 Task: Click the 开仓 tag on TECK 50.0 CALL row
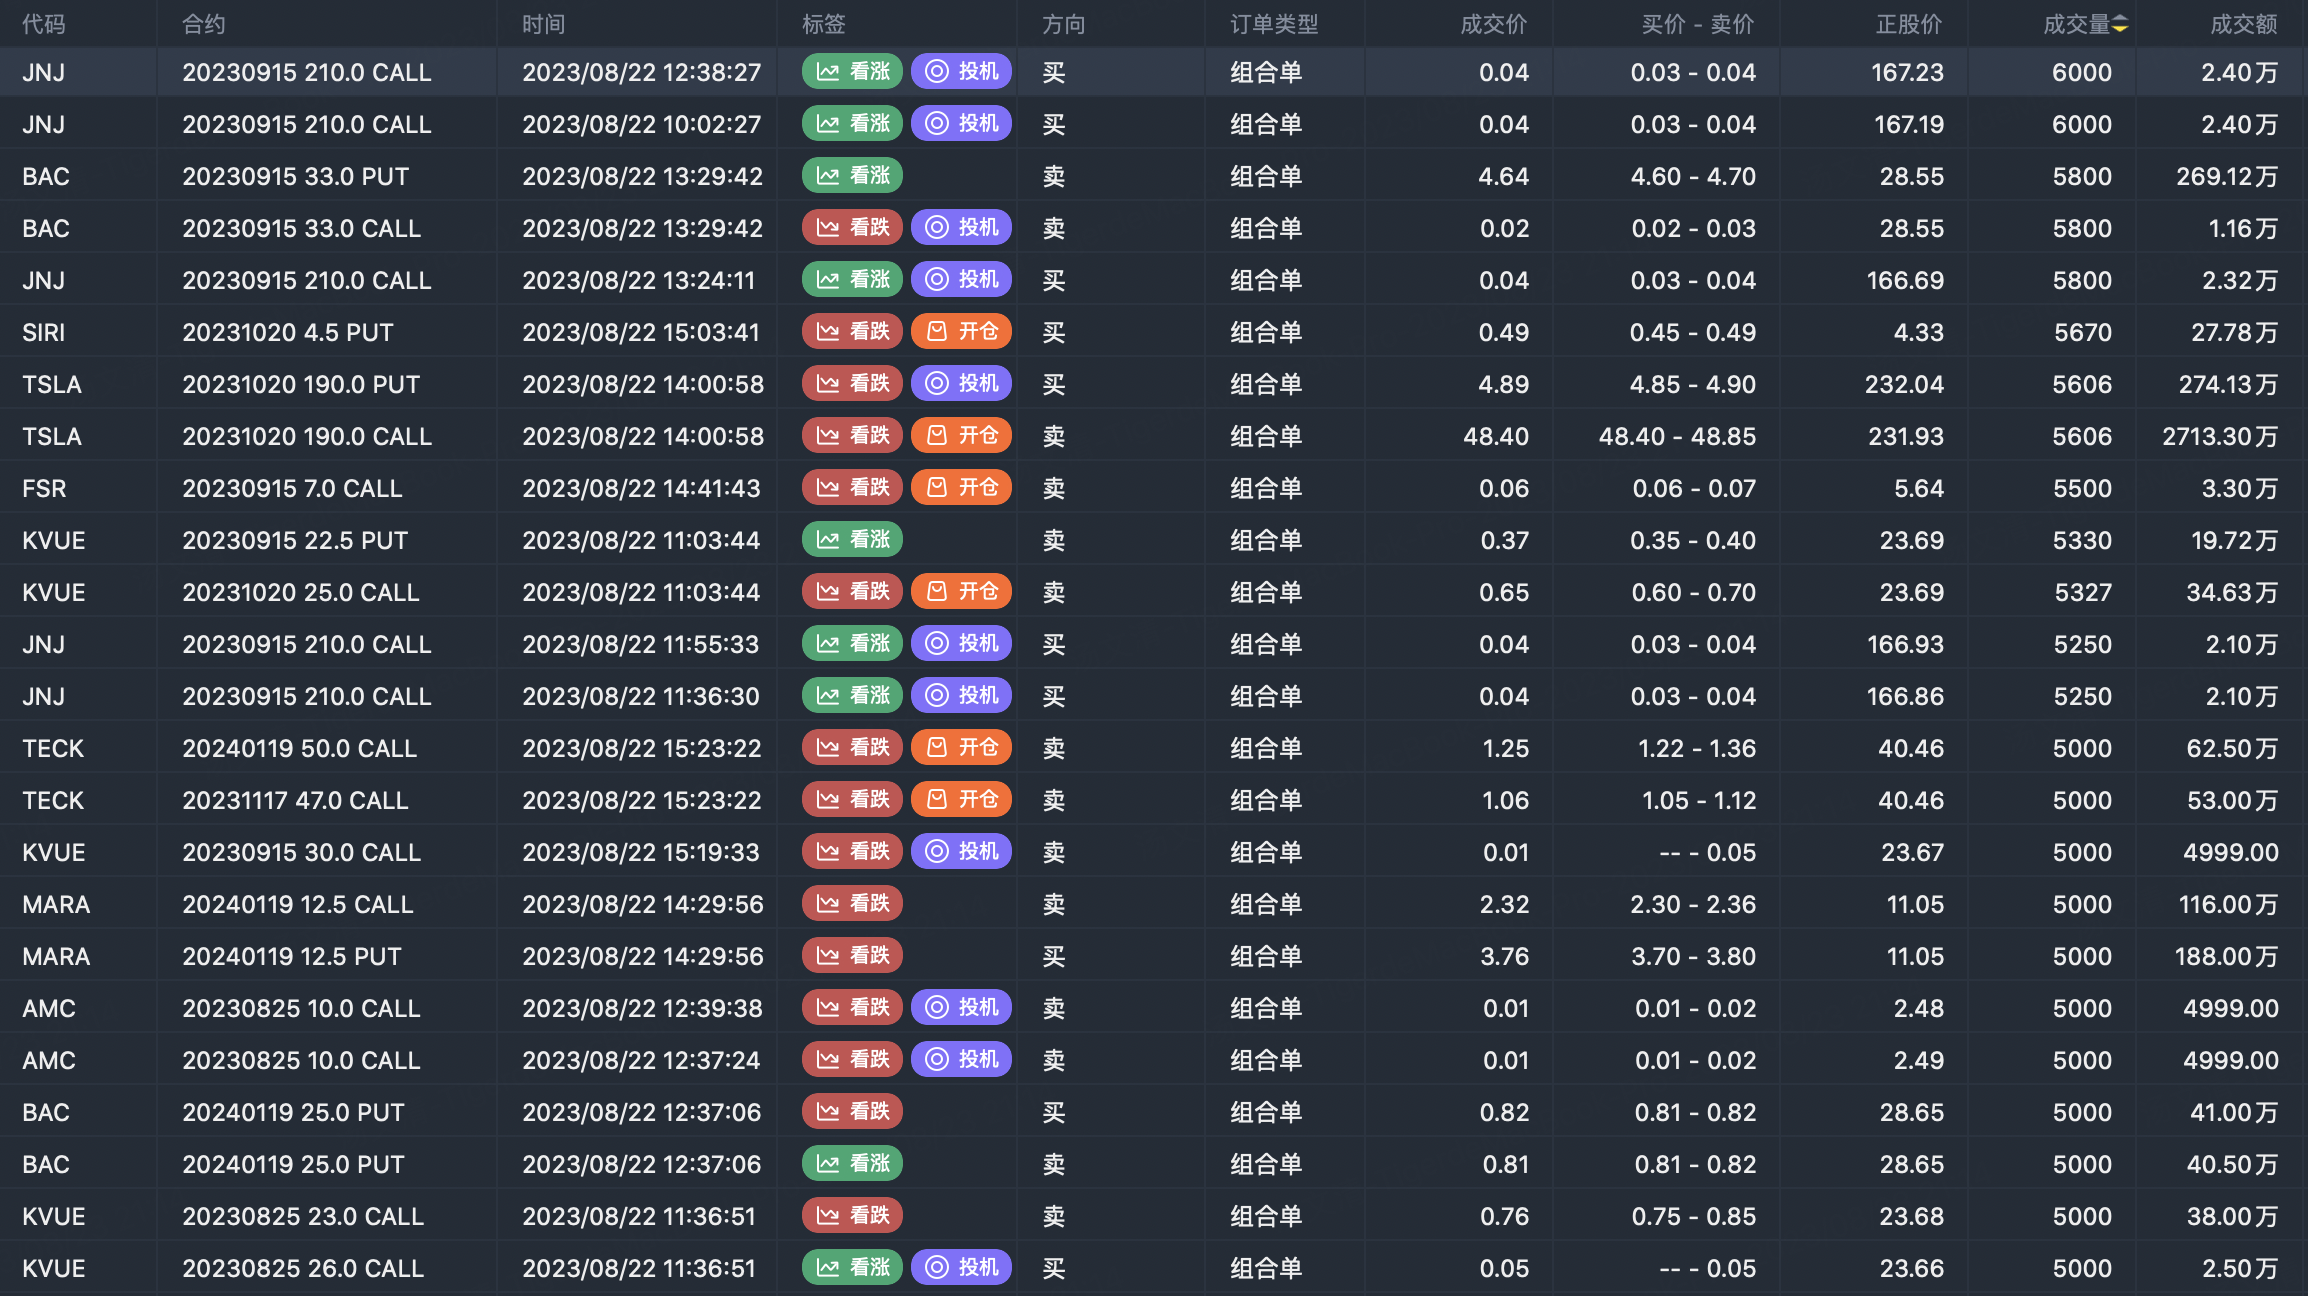point(961,748)
